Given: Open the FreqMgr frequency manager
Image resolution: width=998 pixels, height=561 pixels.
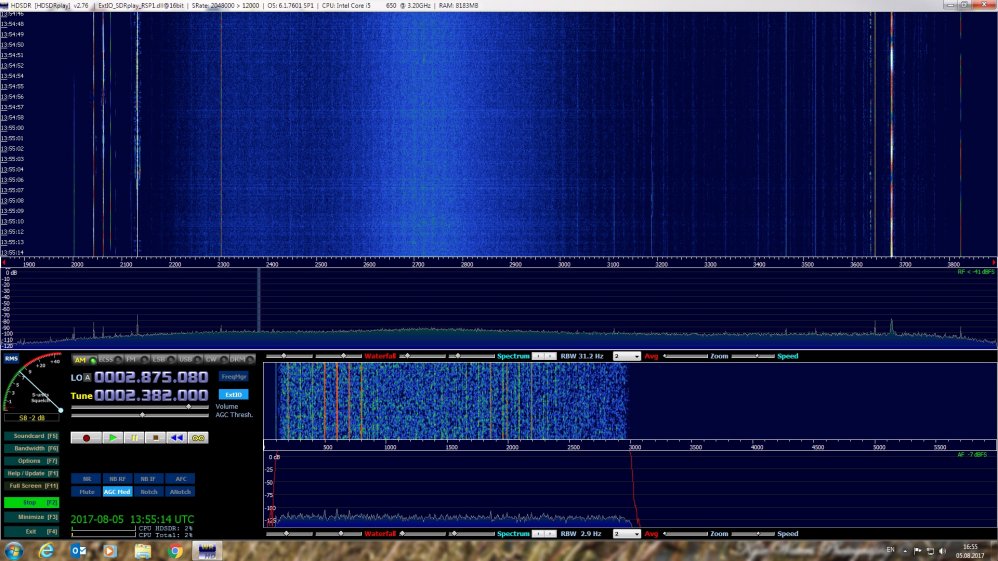Looking at the screenshot, I should (x=234, y=377).
